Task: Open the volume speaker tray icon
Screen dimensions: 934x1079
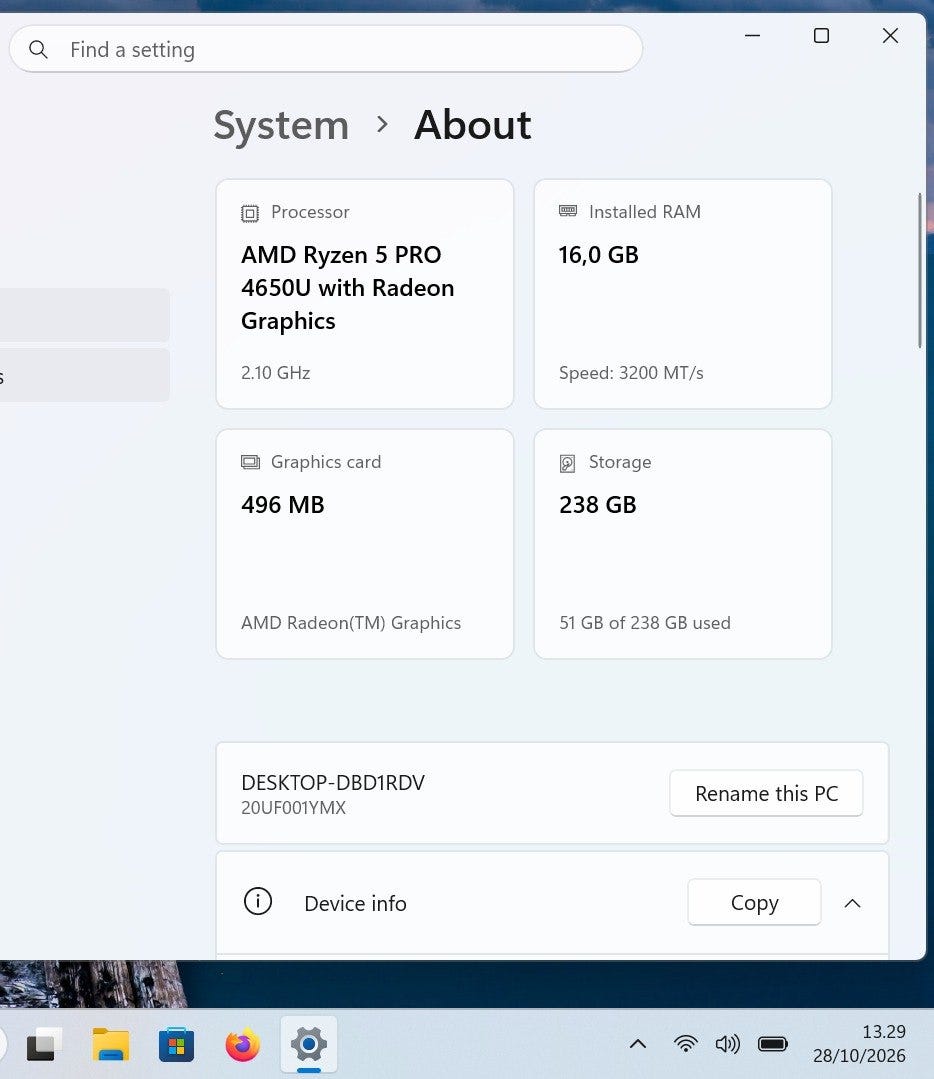Action: [x=728, y=1044]
